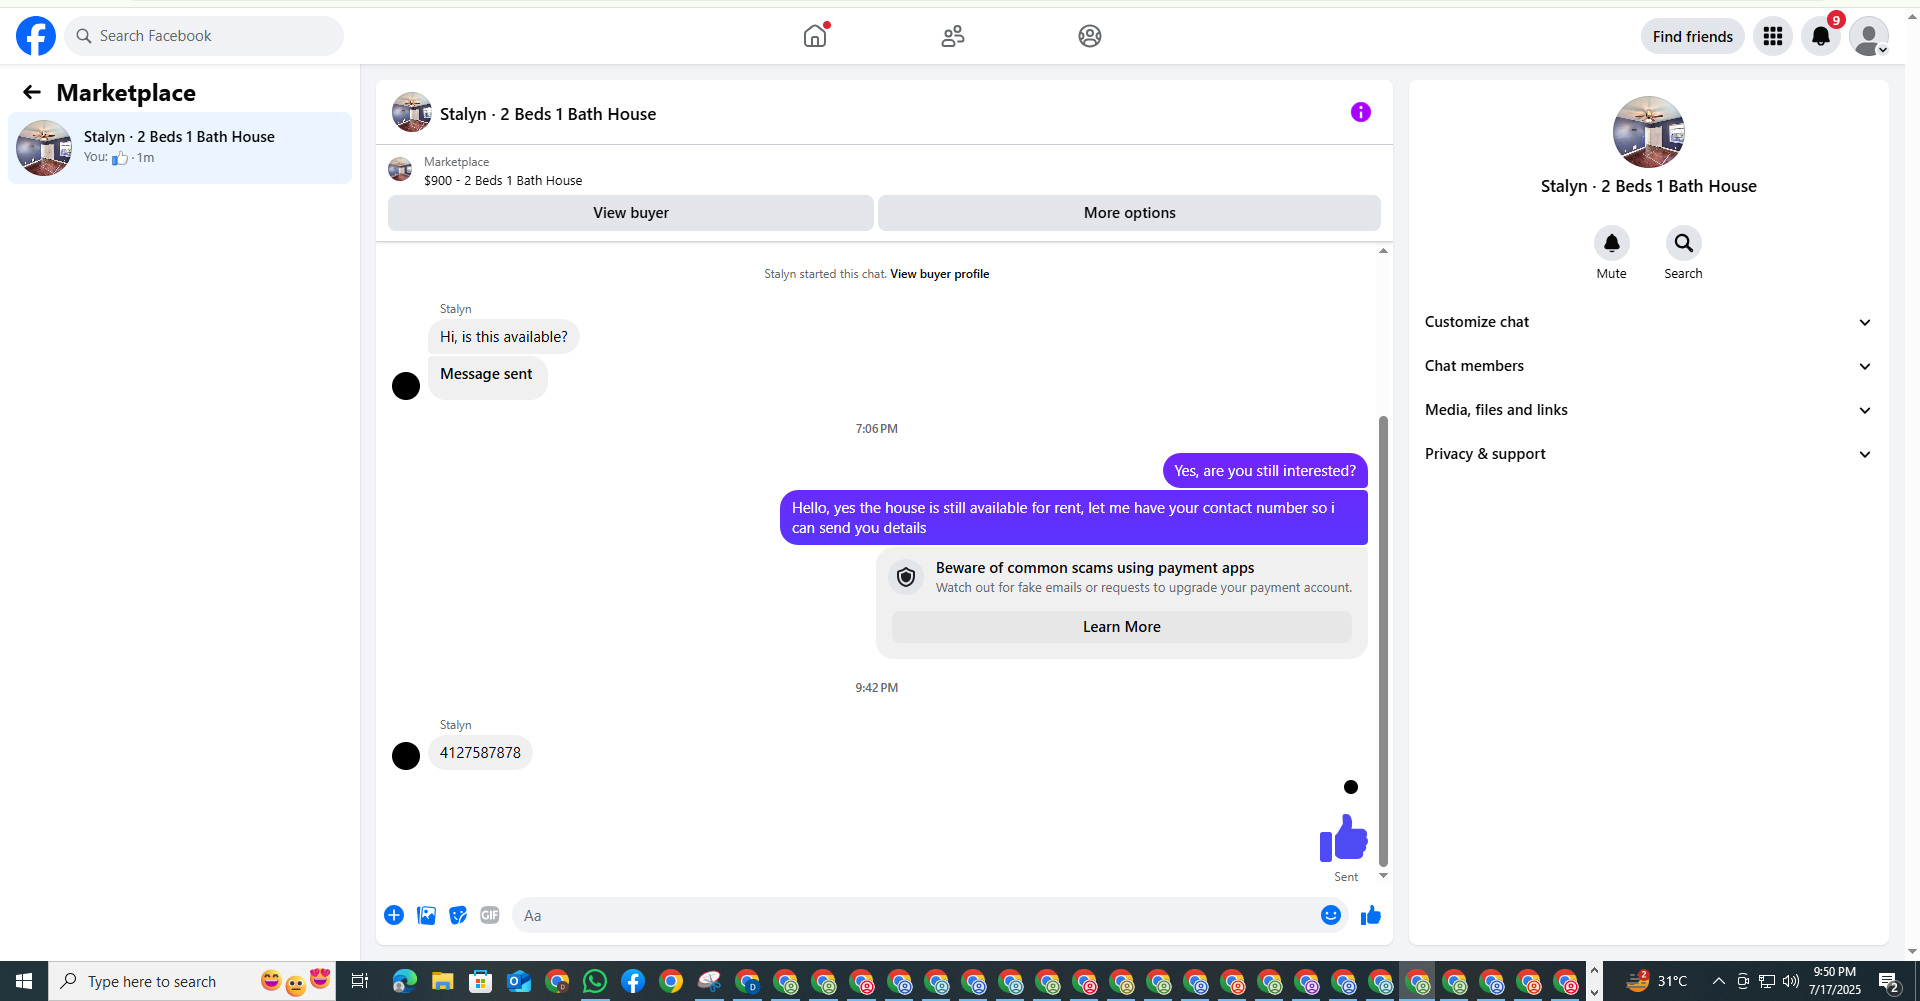Click the "Hi, is this available?" message
The height and width of the screenshot is (1001, 1920).
[504, 337]
